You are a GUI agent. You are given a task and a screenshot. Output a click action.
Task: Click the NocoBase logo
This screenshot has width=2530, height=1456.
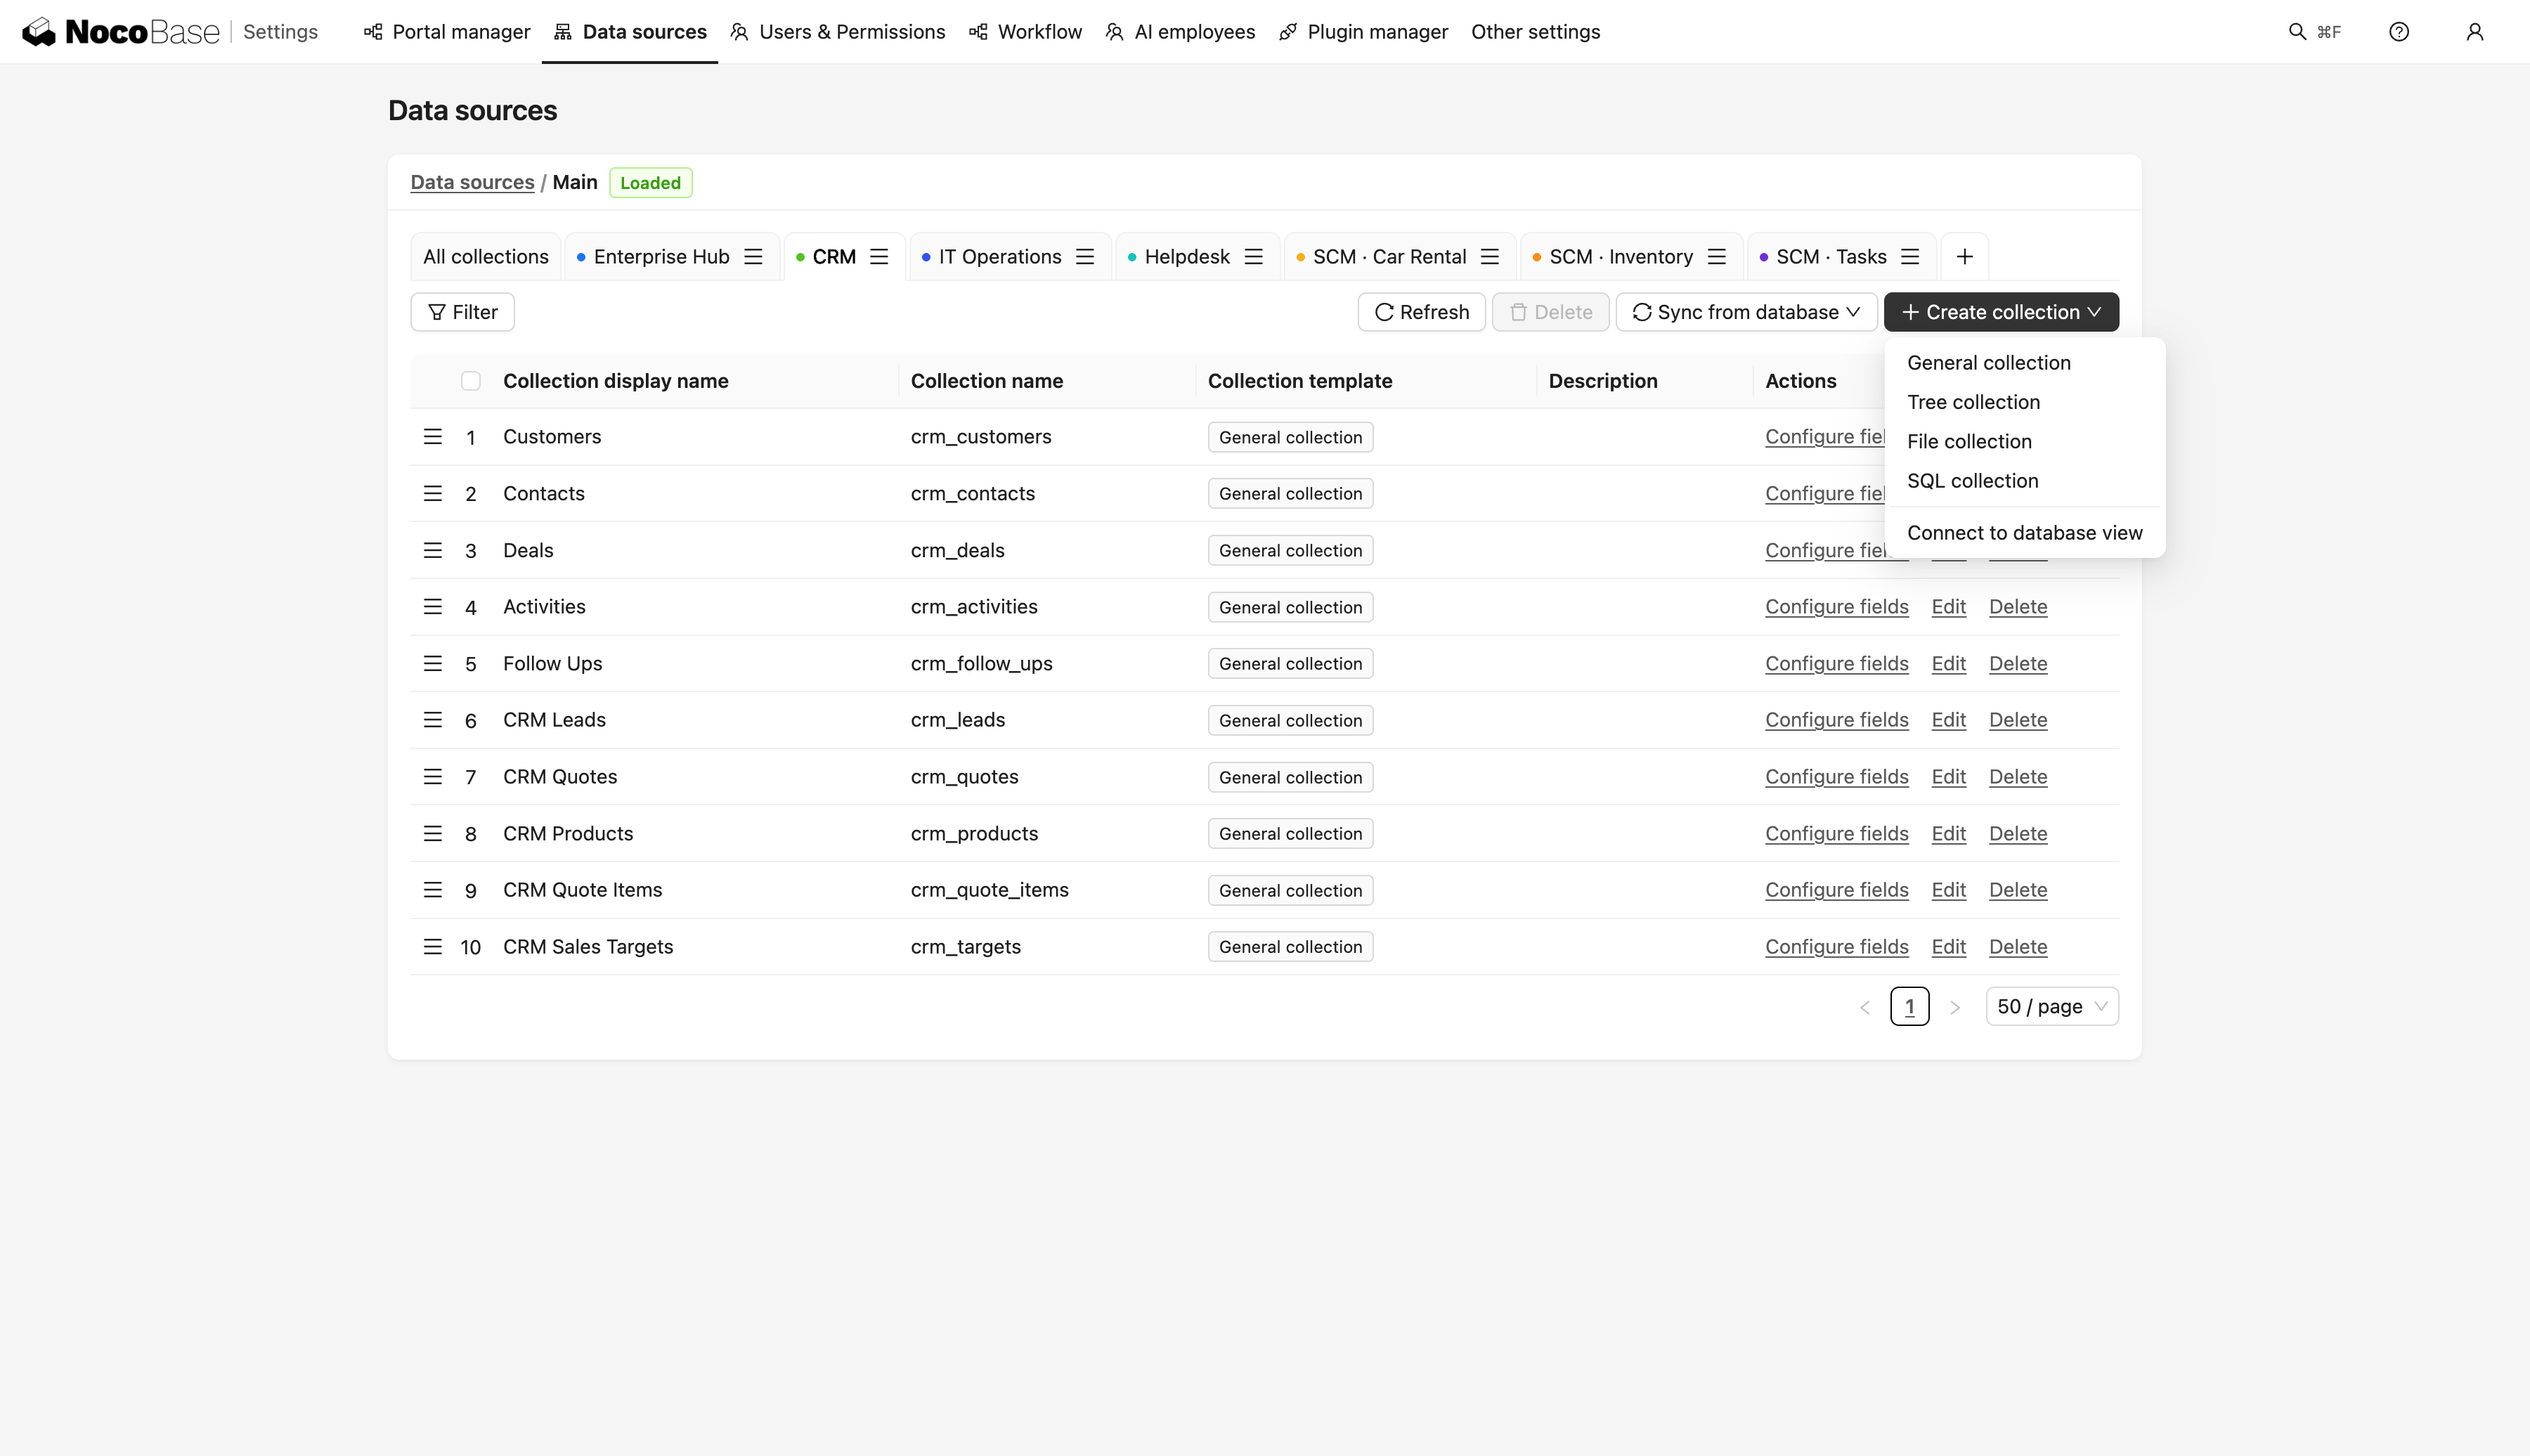[120, 32]
